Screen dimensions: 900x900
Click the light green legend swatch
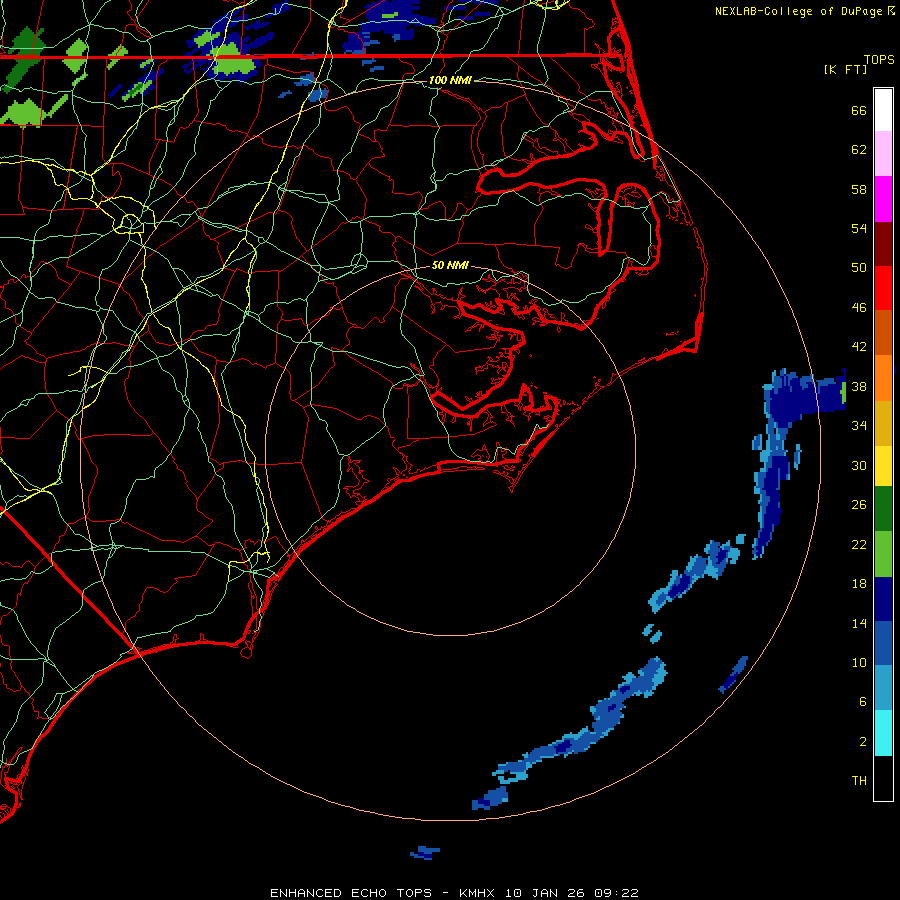coord(883,554)
